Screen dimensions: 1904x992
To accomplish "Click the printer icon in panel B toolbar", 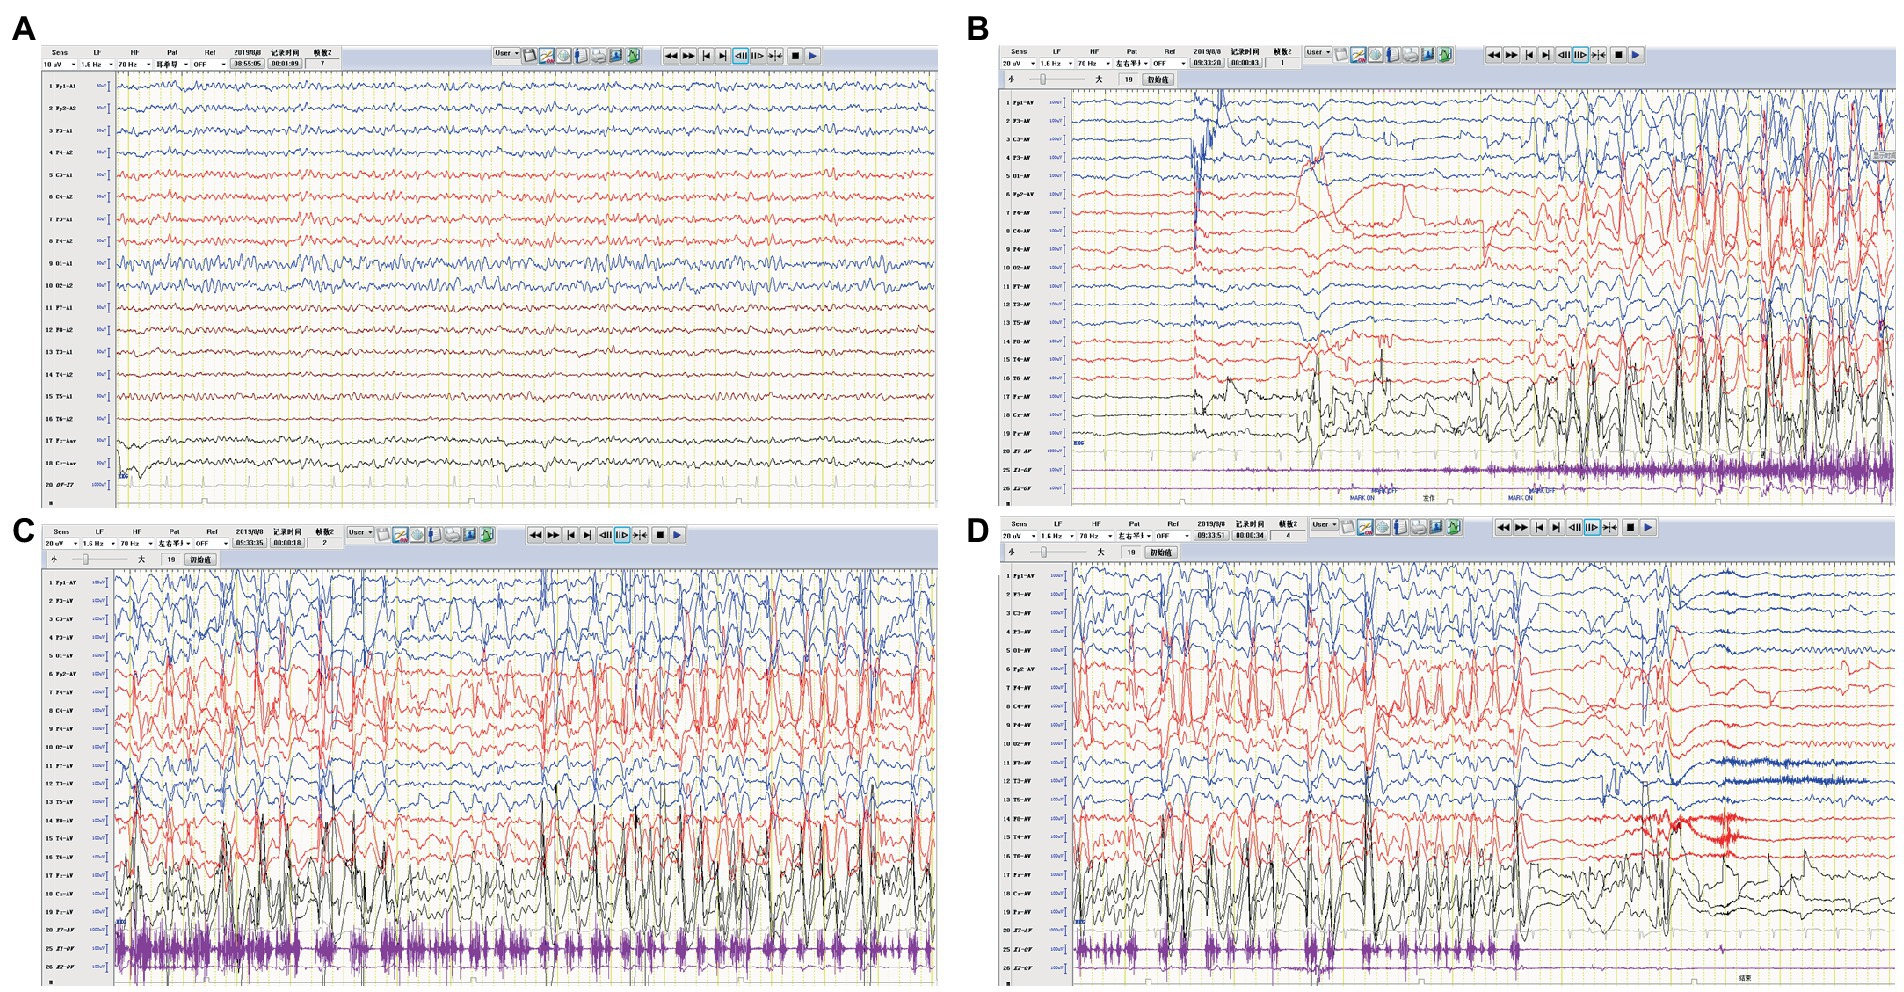I will (1410, 55).
